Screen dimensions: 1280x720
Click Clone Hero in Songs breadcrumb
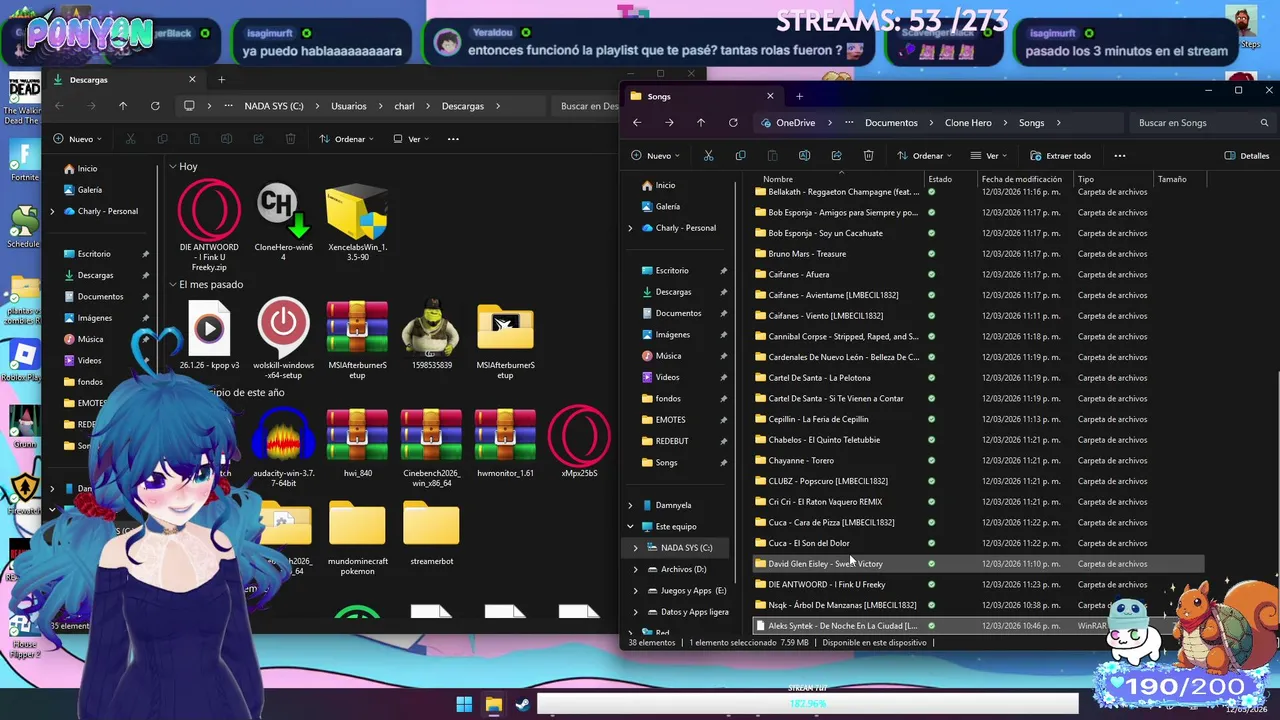(968, 123)
